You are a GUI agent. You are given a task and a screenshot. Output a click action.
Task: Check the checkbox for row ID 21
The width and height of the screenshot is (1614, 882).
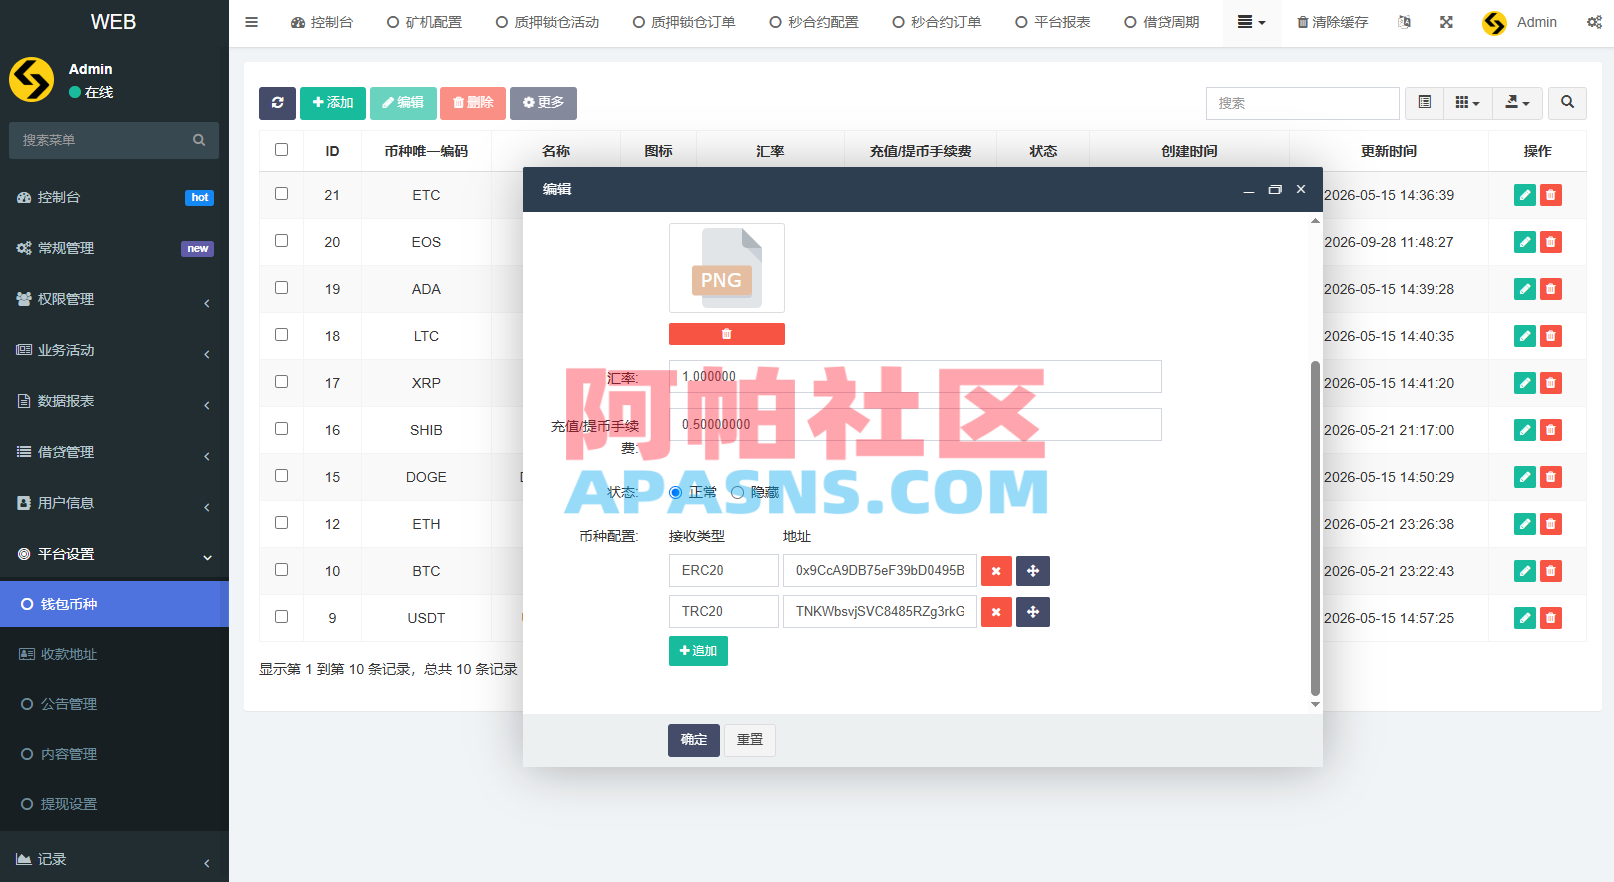pos(282,194)
